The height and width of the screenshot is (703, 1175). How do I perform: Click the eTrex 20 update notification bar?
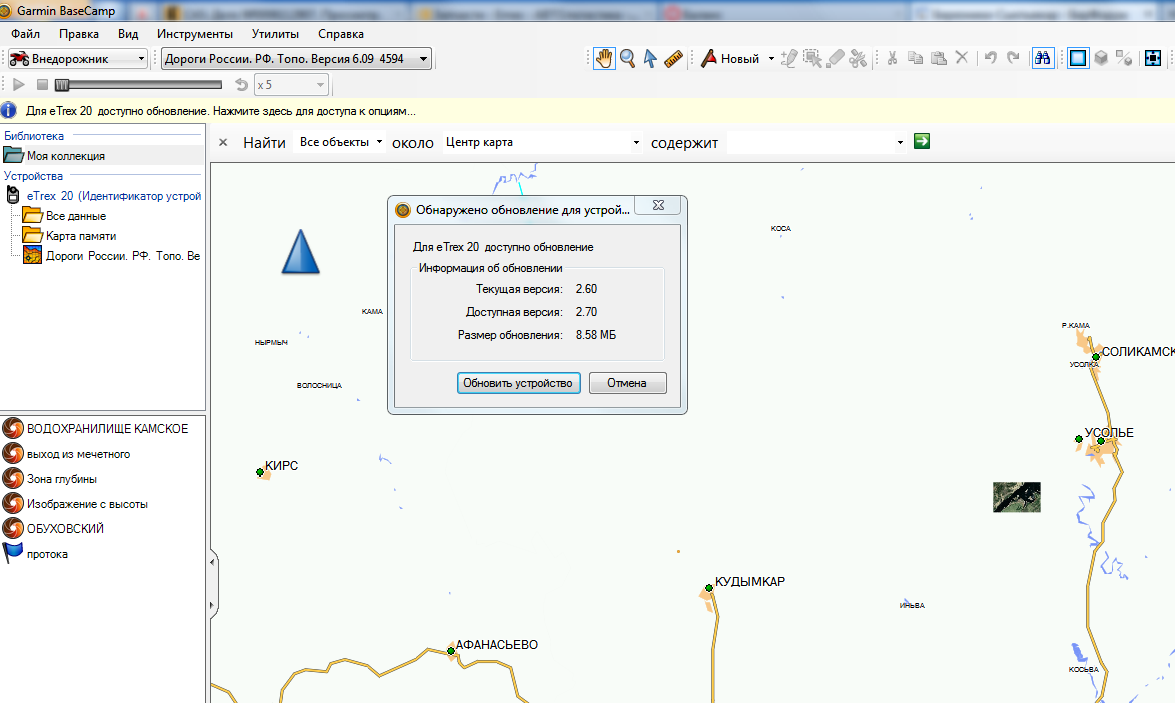[x=220, y=111]
